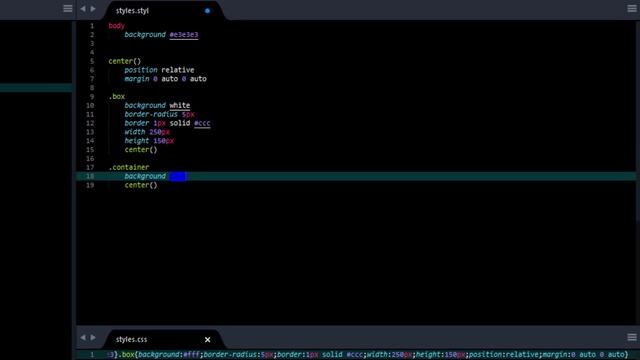Image resolution: width=640 pixels, height=360 pixels.
Task: Go to previous tab in top pane
Action: click(83, 9)
